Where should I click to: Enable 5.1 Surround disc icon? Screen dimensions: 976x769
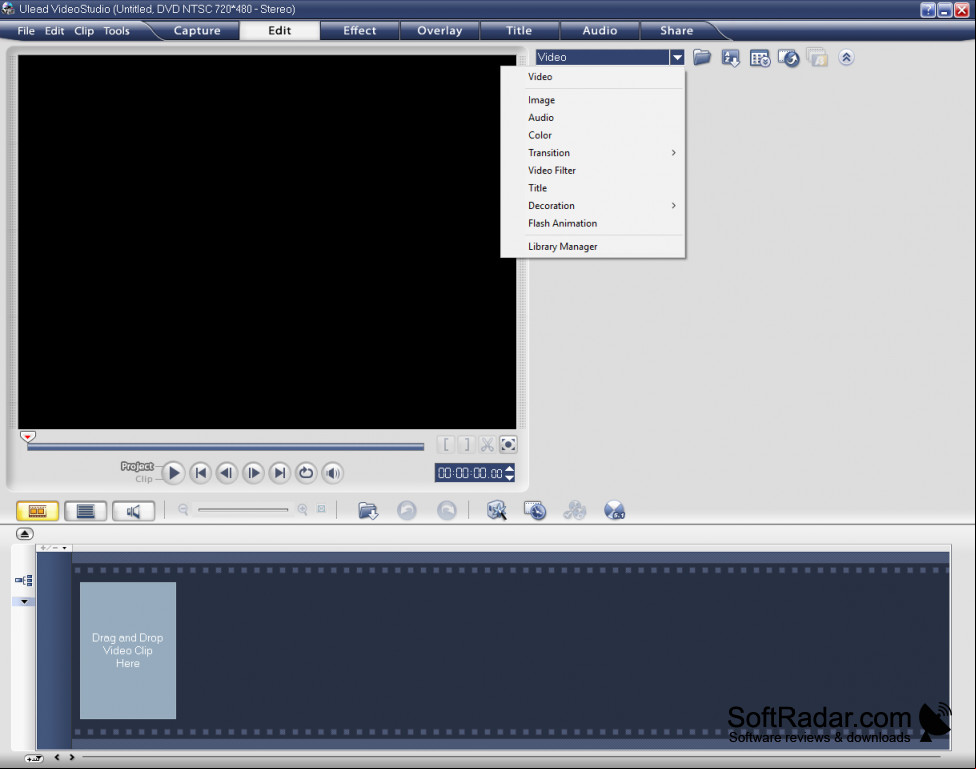pyautogui.click(x=614, y=511)
